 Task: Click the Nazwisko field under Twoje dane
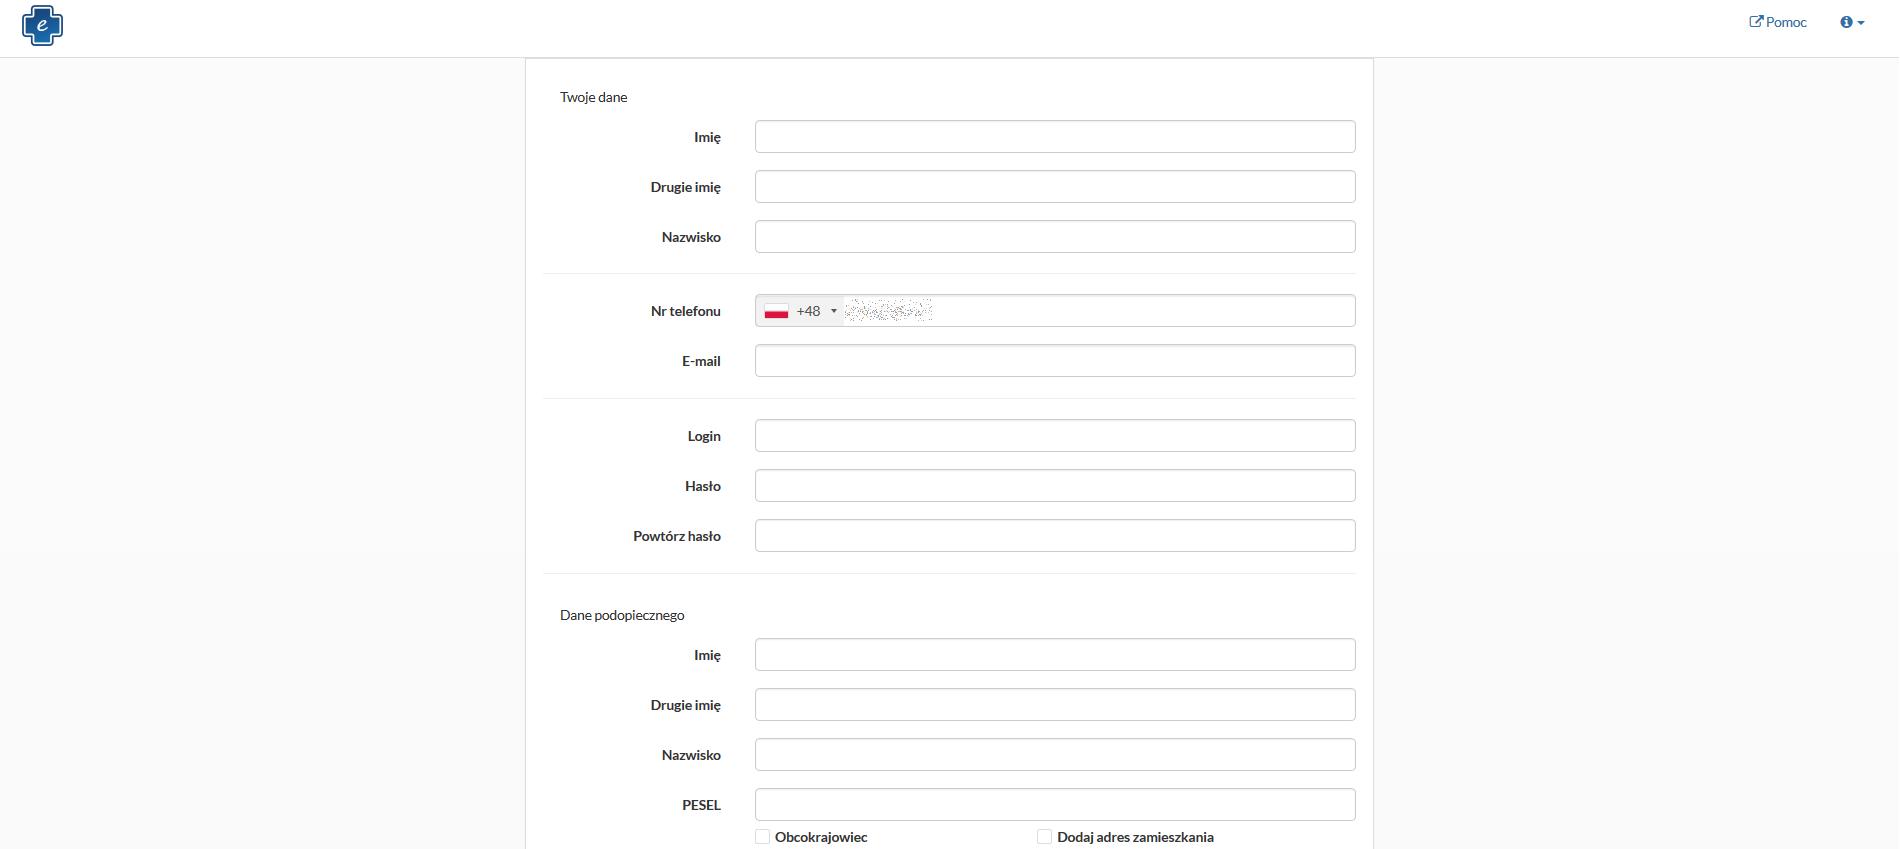click(1055, 237)
